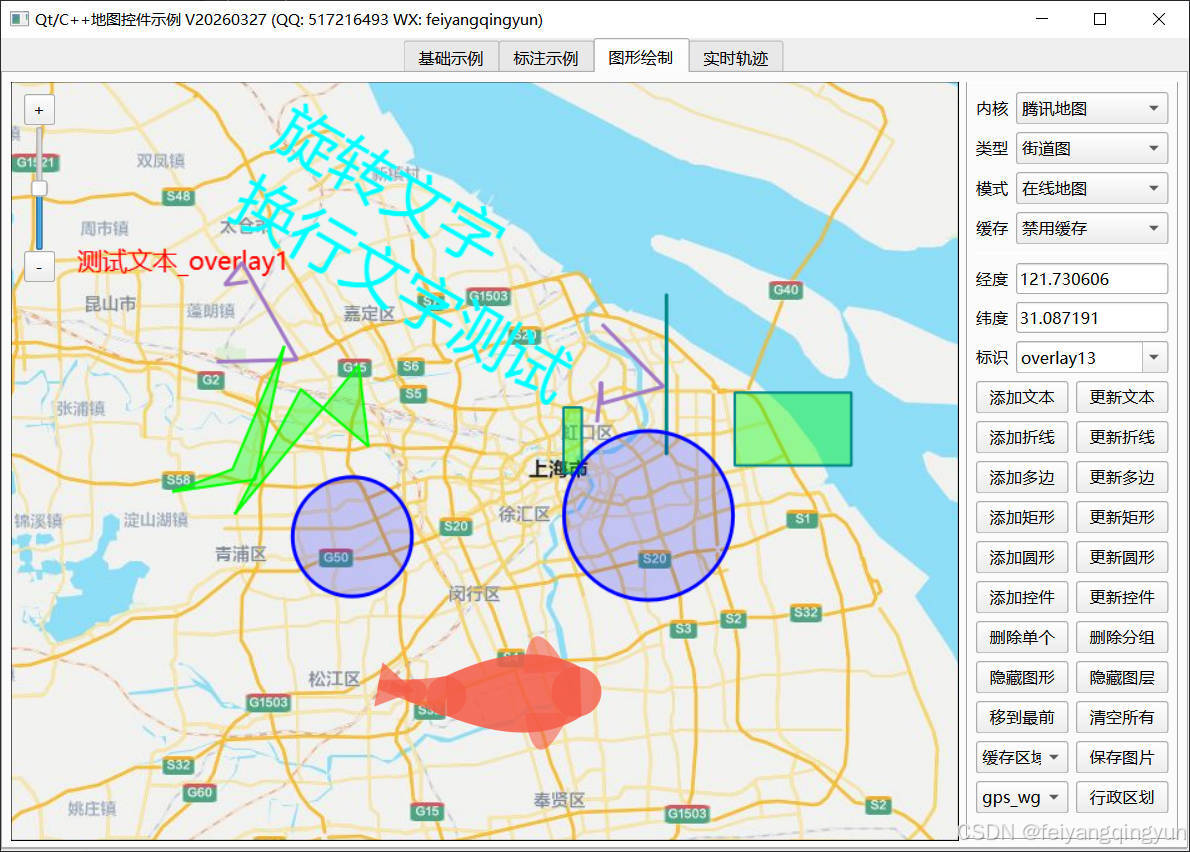Click the 添加多边 button
This screenshot has height=852, width=1190.
(1022, 478)
